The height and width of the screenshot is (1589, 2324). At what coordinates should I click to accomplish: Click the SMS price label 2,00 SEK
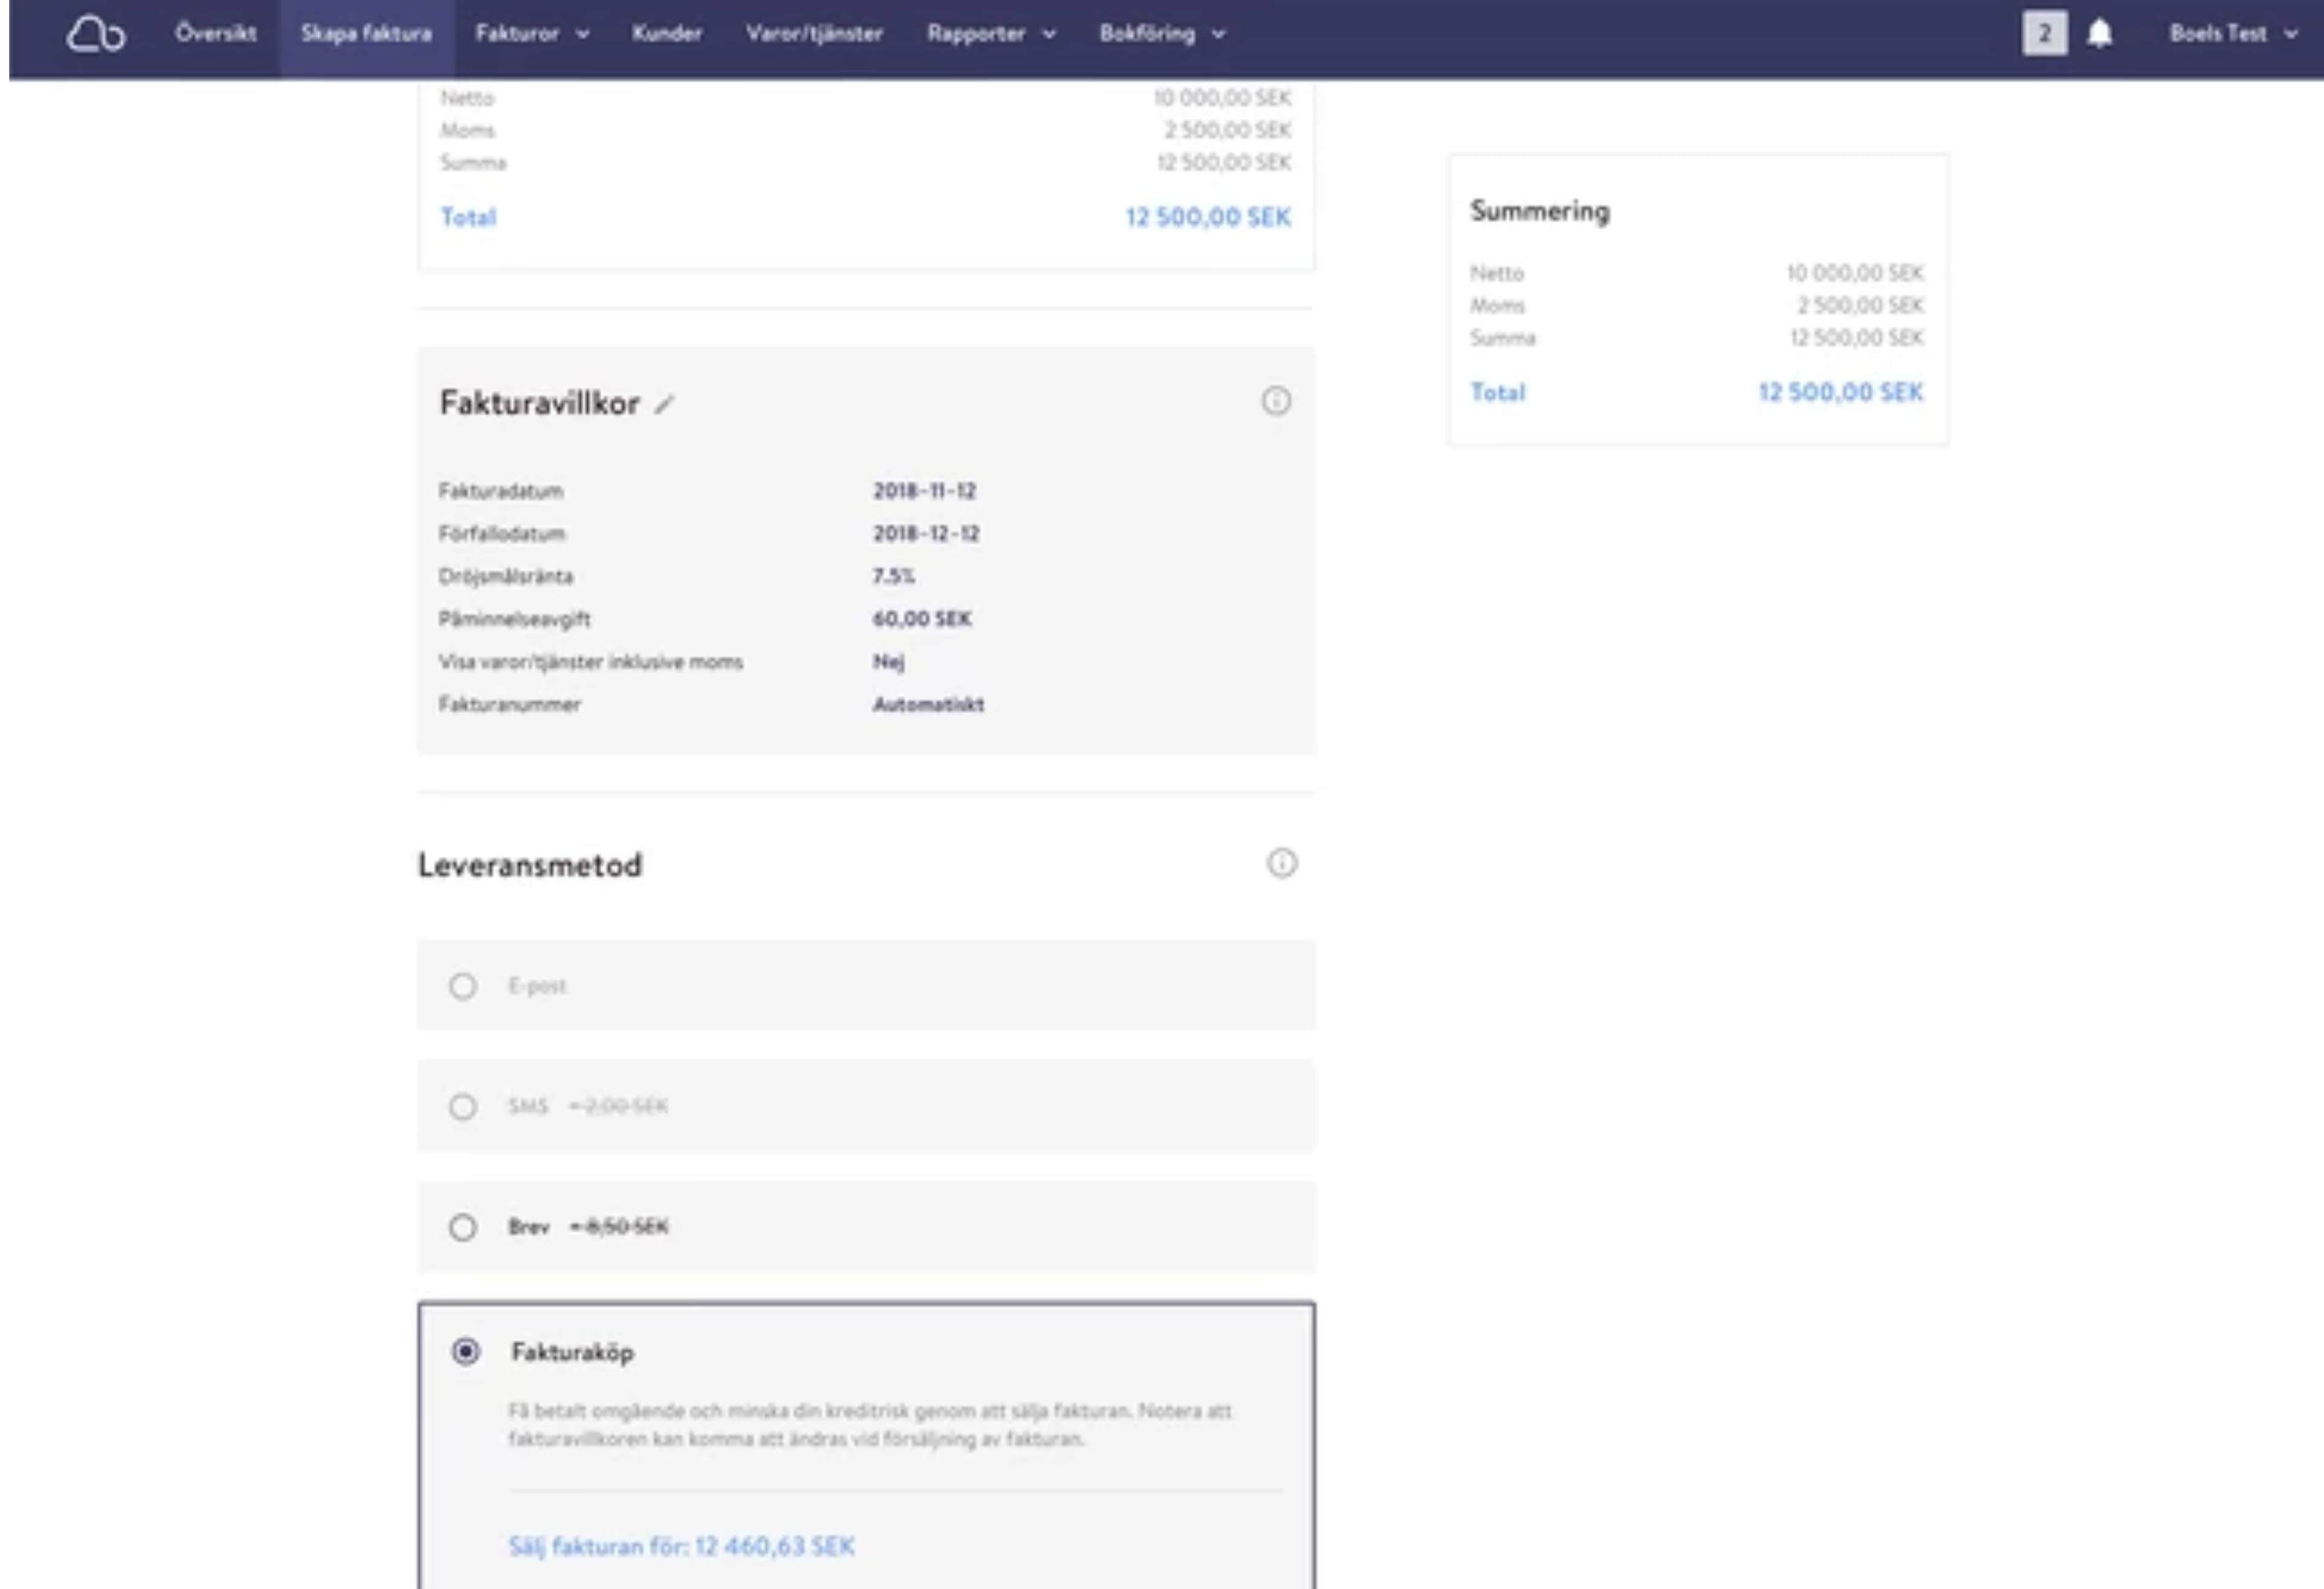[x=618, y=1106]
